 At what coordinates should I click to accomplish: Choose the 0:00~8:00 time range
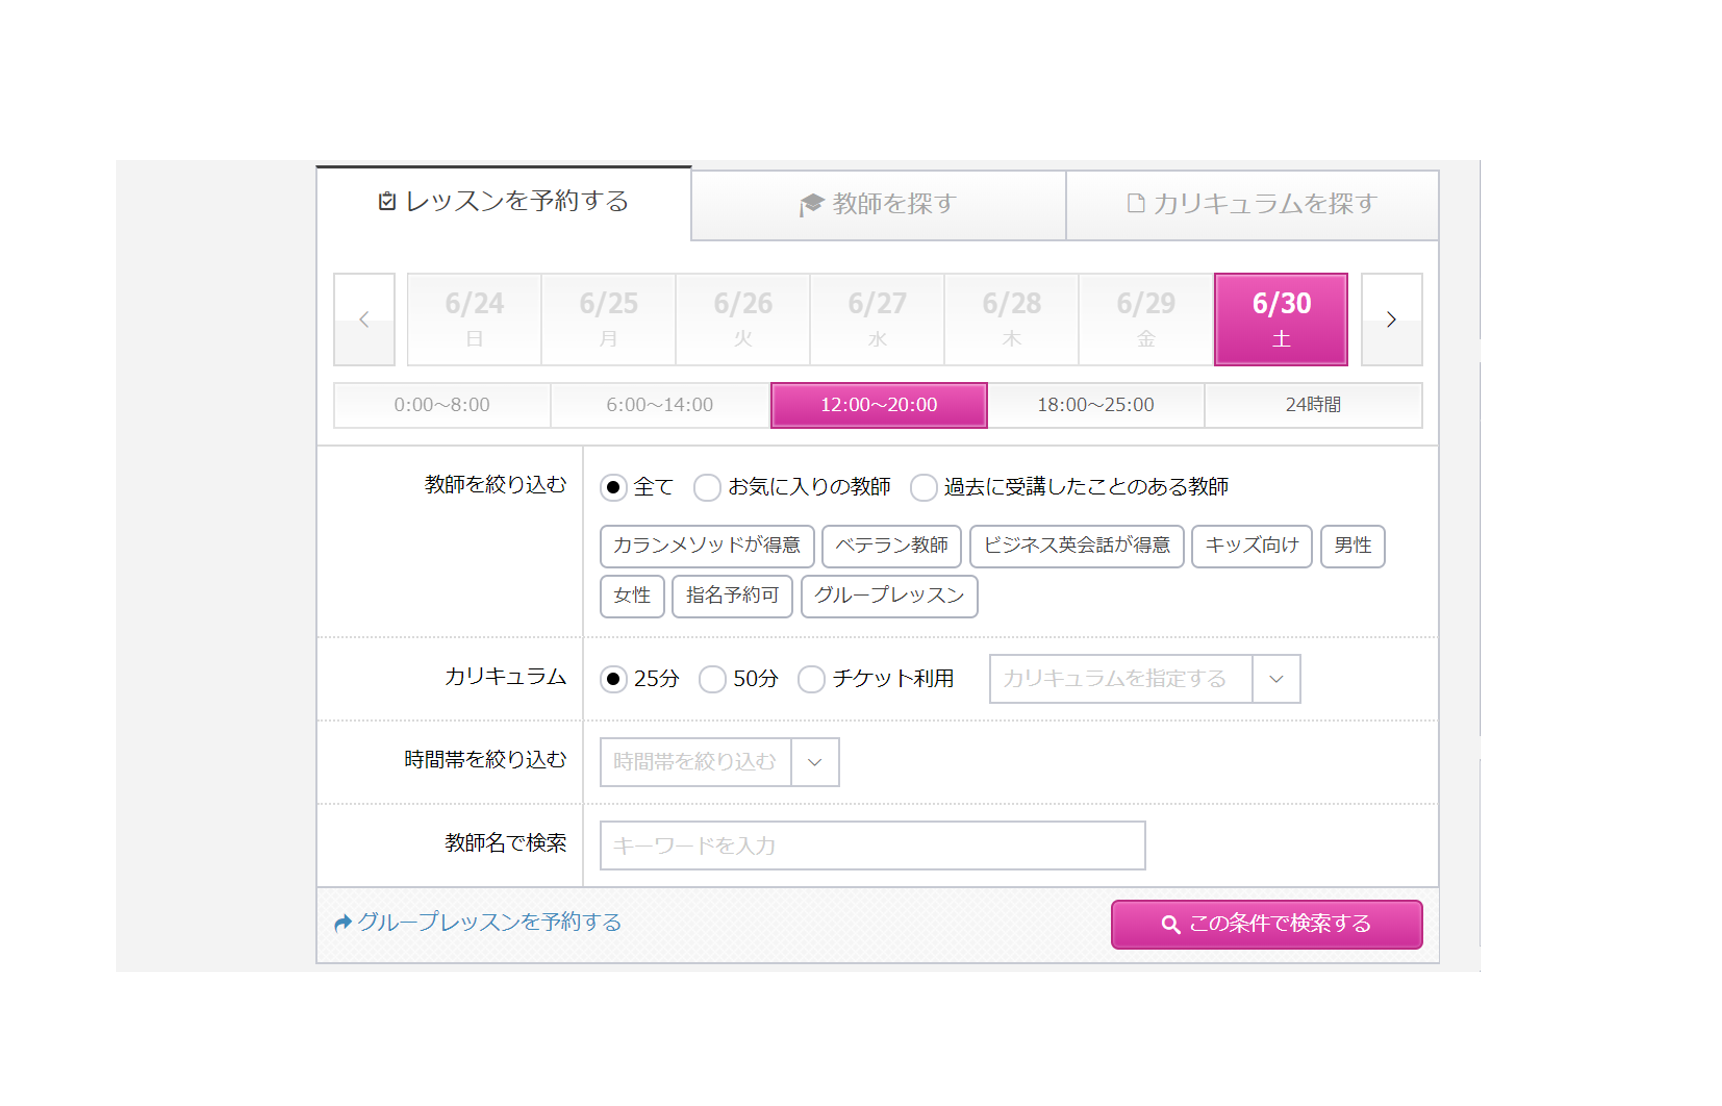coord(442,405)
